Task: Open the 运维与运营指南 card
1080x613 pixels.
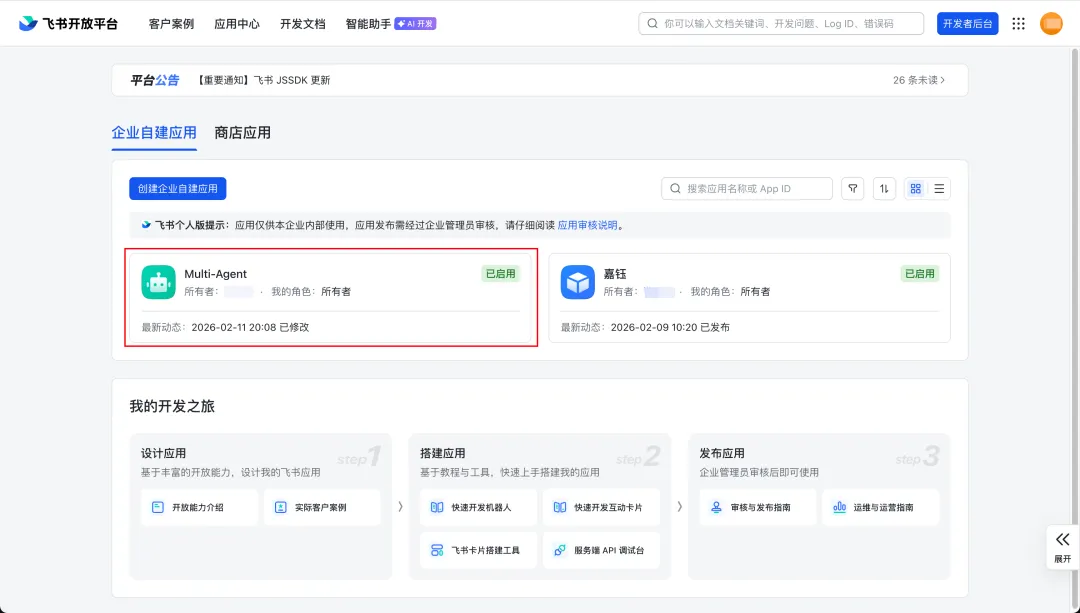Action: tap(881, 507)
